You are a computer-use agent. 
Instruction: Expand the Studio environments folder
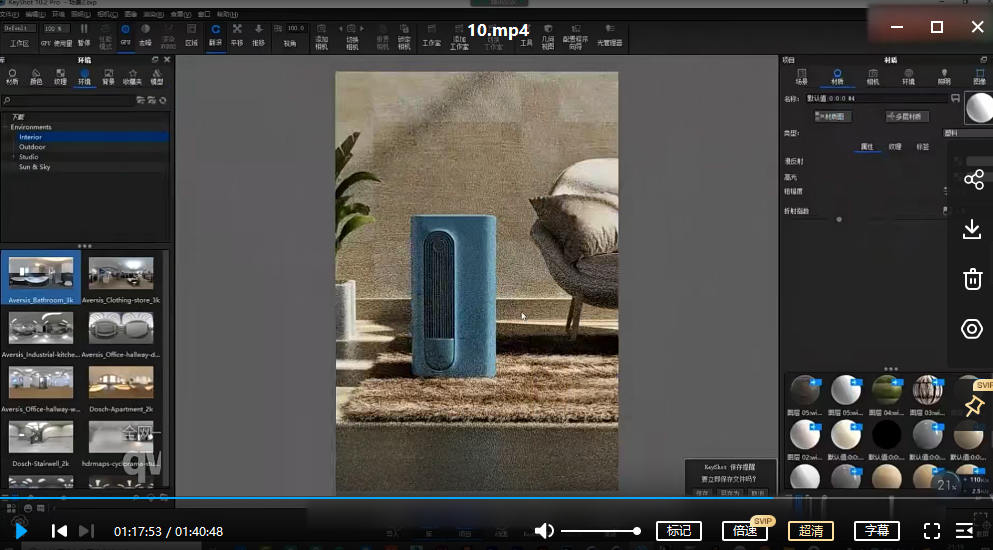[28, 157]
